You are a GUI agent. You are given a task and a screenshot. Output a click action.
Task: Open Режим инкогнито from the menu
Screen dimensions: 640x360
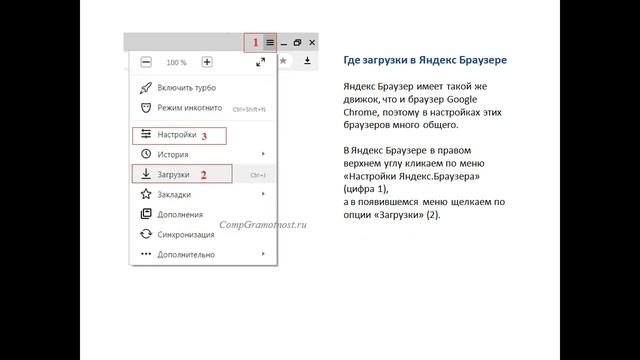(x=203, y=108)
